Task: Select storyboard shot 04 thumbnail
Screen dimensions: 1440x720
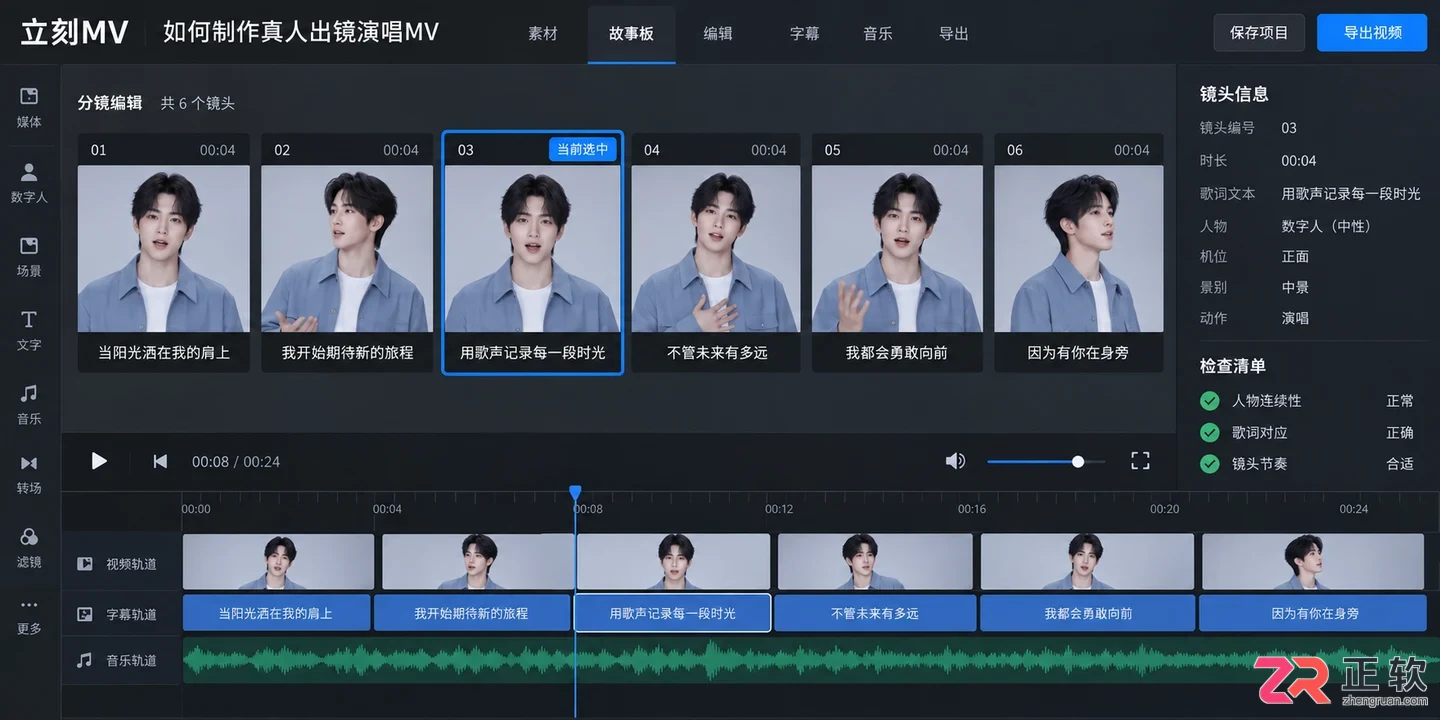Action: [716, 248]
